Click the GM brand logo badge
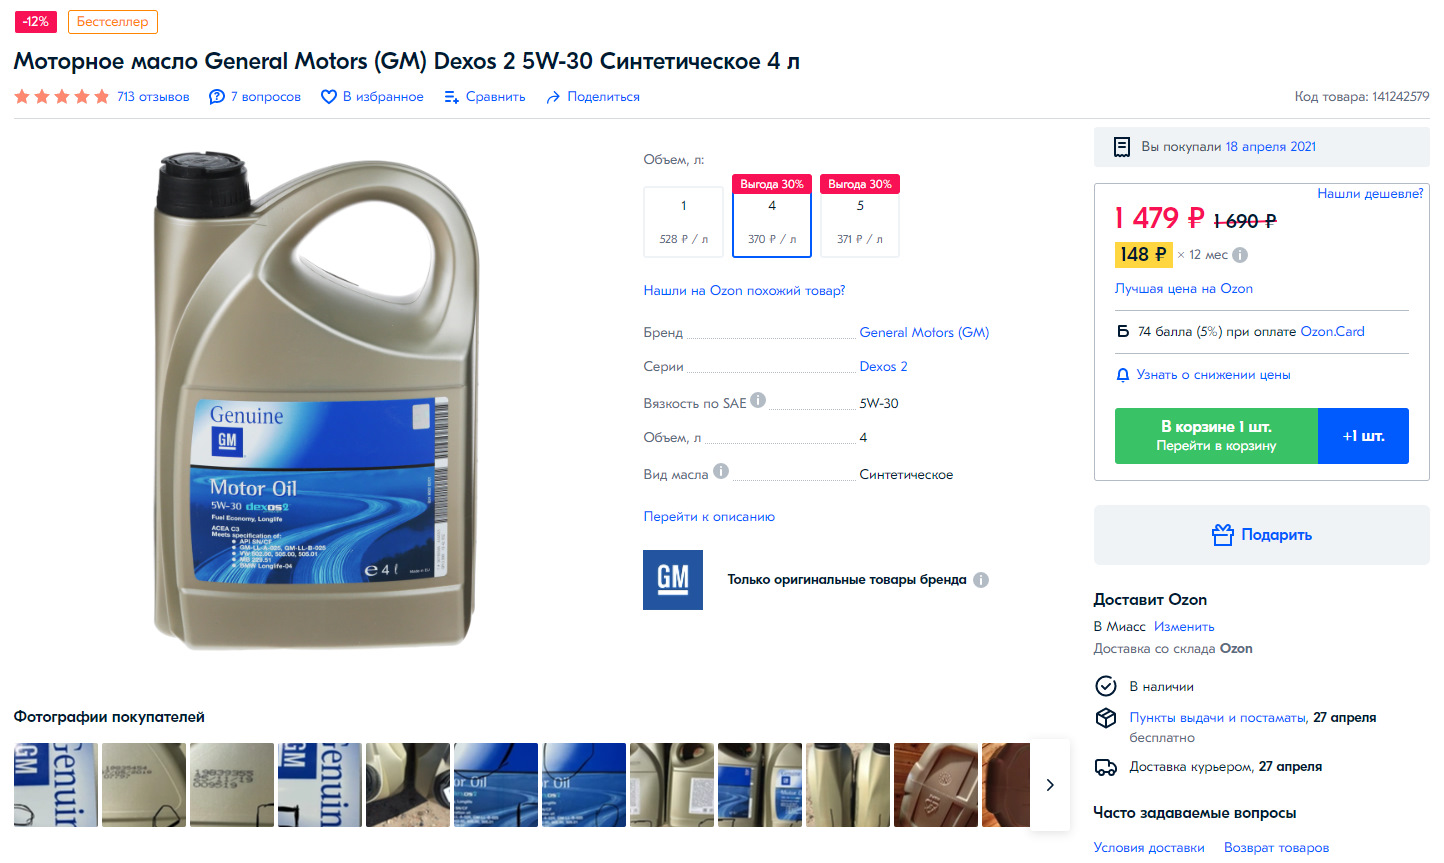This screenshot has width=1444, height=863. [x=672, y=579]
